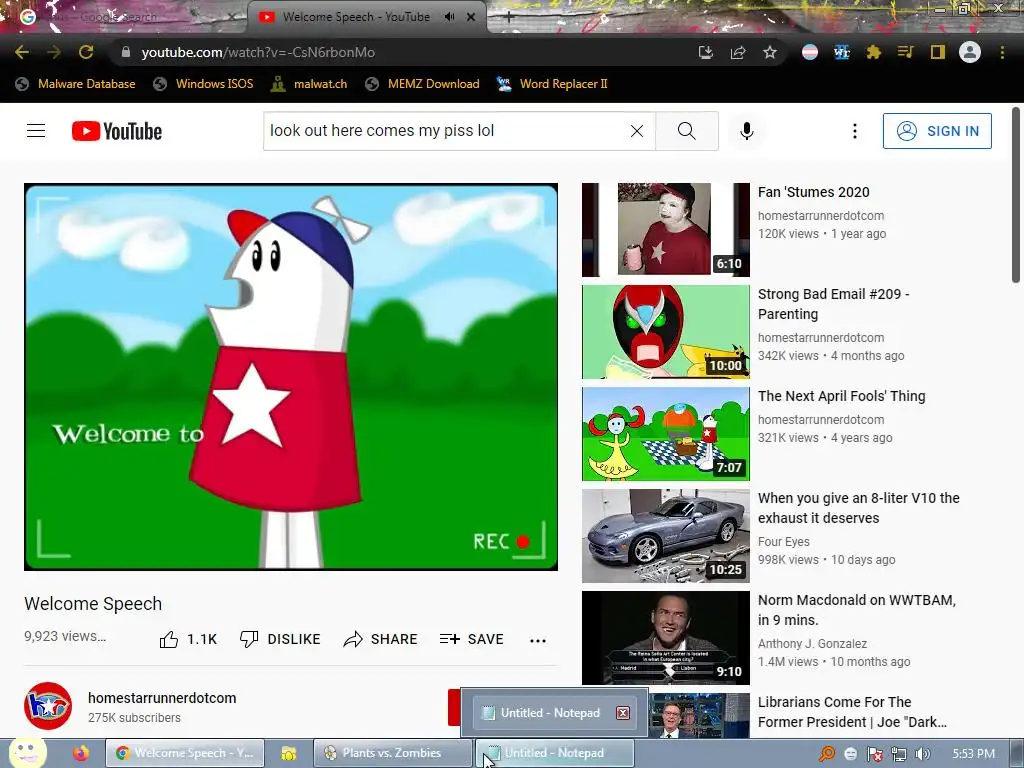Open the Word Replacer II bookmark
1024x768 pixels.
[552, 84]
